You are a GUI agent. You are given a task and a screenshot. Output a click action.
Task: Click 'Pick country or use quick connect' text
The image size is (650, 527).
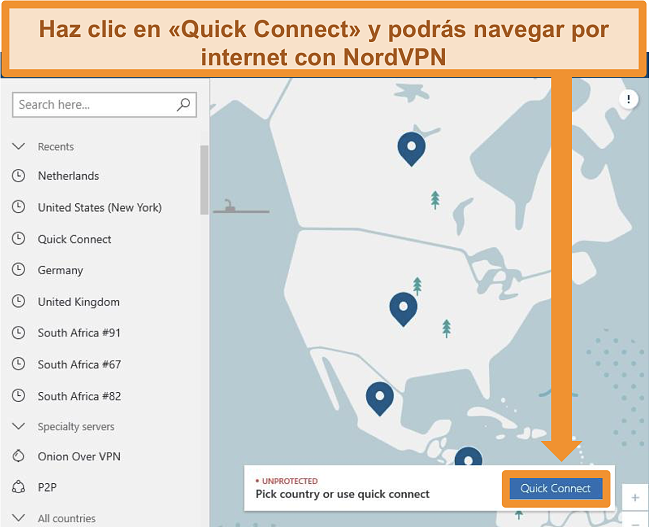tap(342, 494)
